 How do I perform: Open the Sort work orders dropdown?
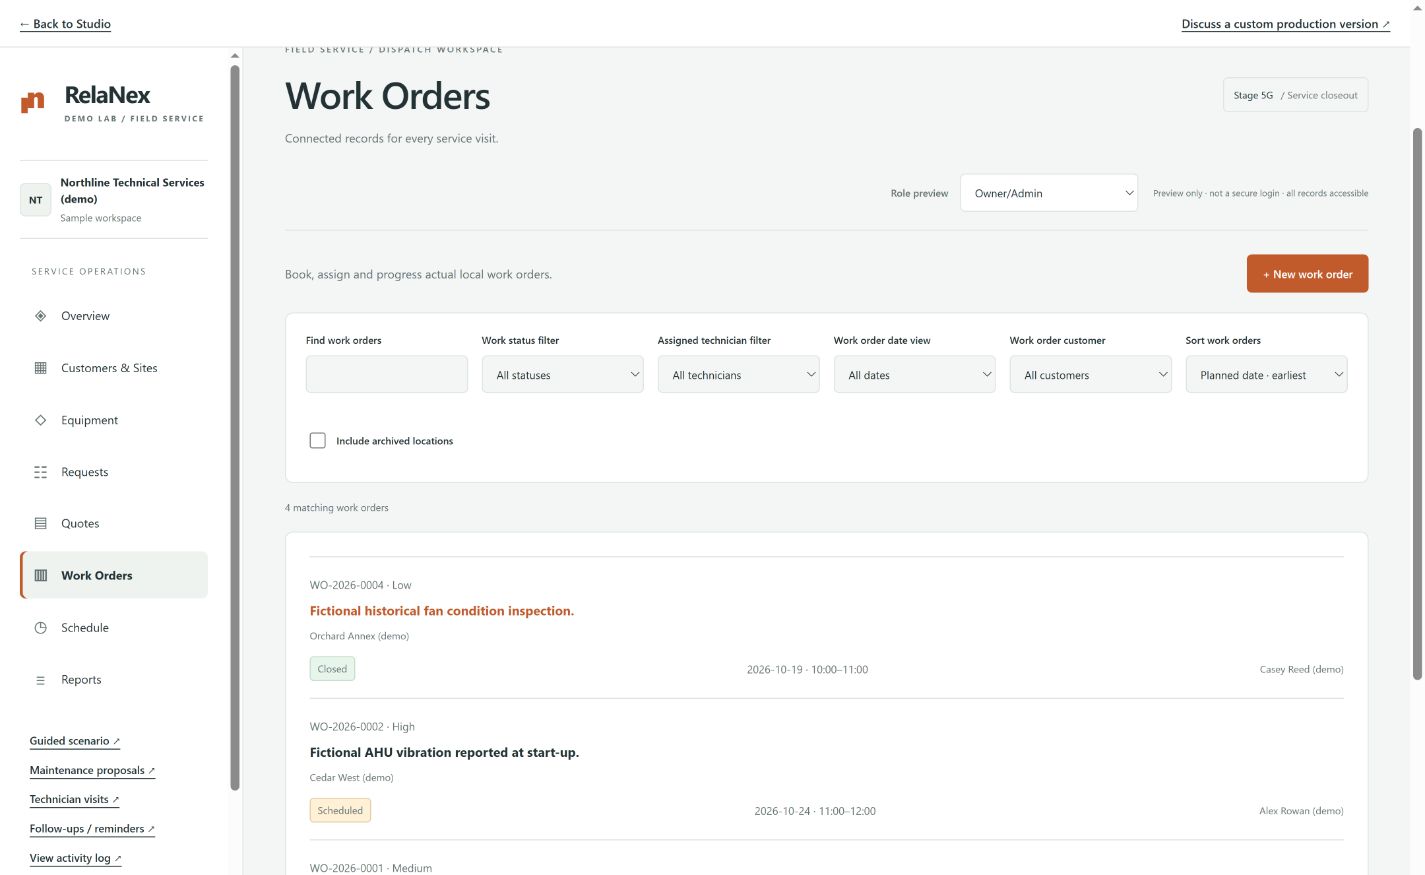[x=1267, y=375]
